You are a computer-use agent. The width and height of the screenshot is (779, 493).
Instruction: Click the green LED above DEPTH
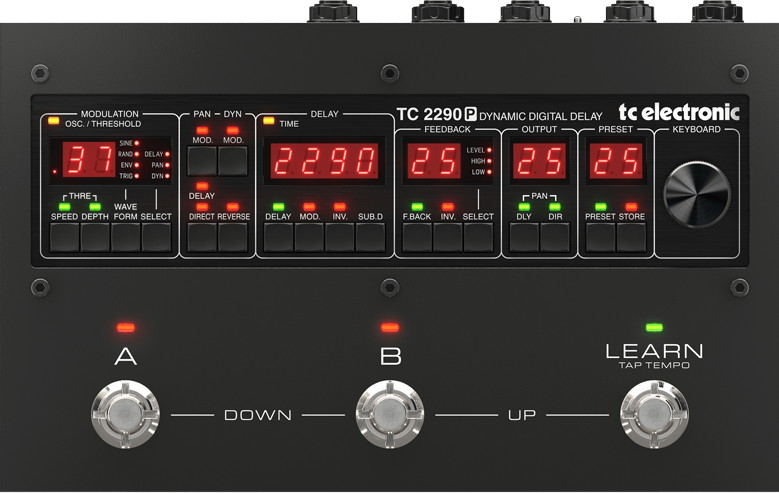95,207
